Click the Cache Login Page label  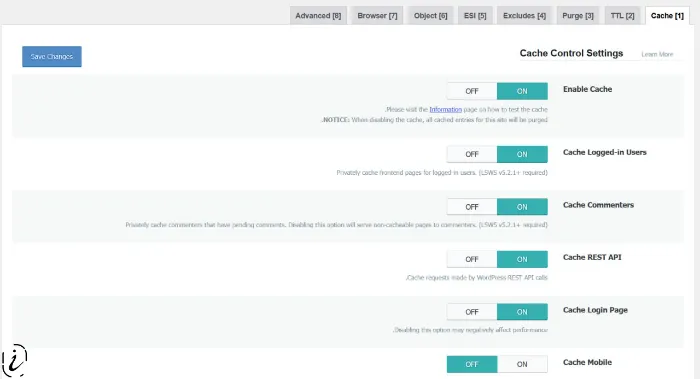[595, 310]
